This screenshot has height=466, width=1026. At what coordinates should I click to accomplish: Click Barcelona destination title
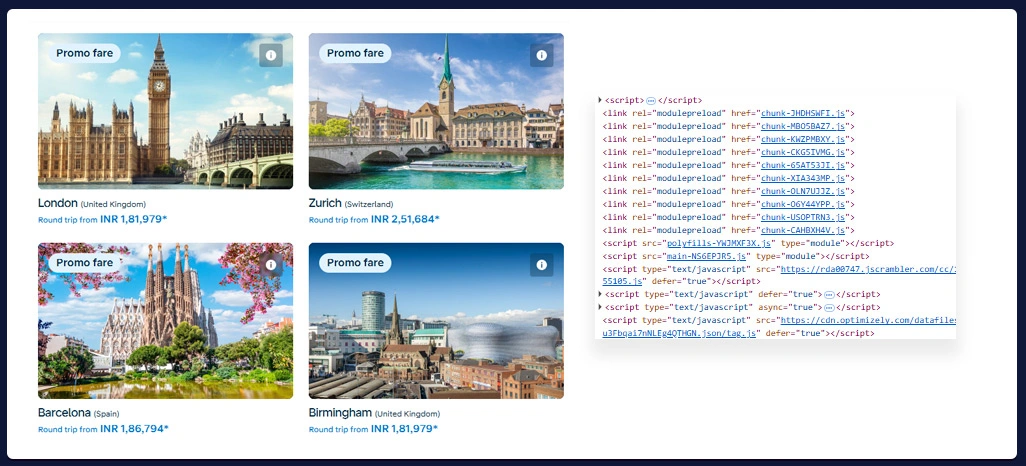coord(64,413)
